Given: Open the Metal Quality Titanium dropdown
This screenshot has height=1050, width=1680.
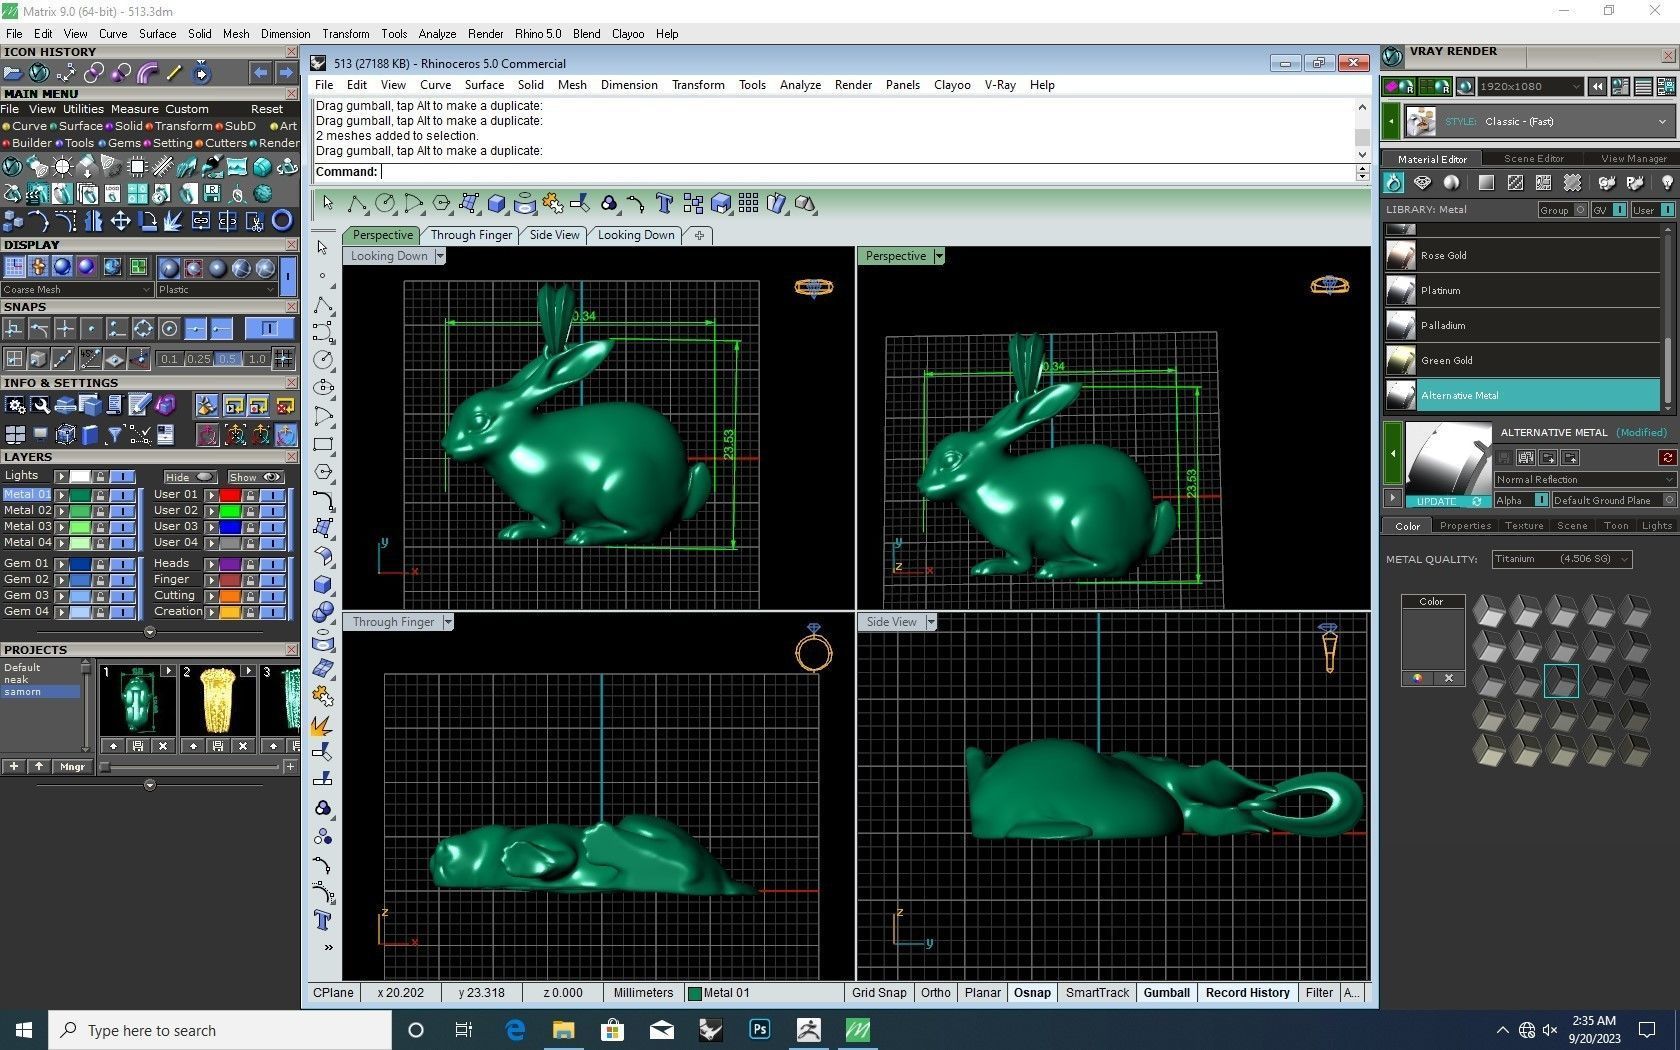Looking at the screenshot, I should pyautogui.click(x=1562, y=559).
